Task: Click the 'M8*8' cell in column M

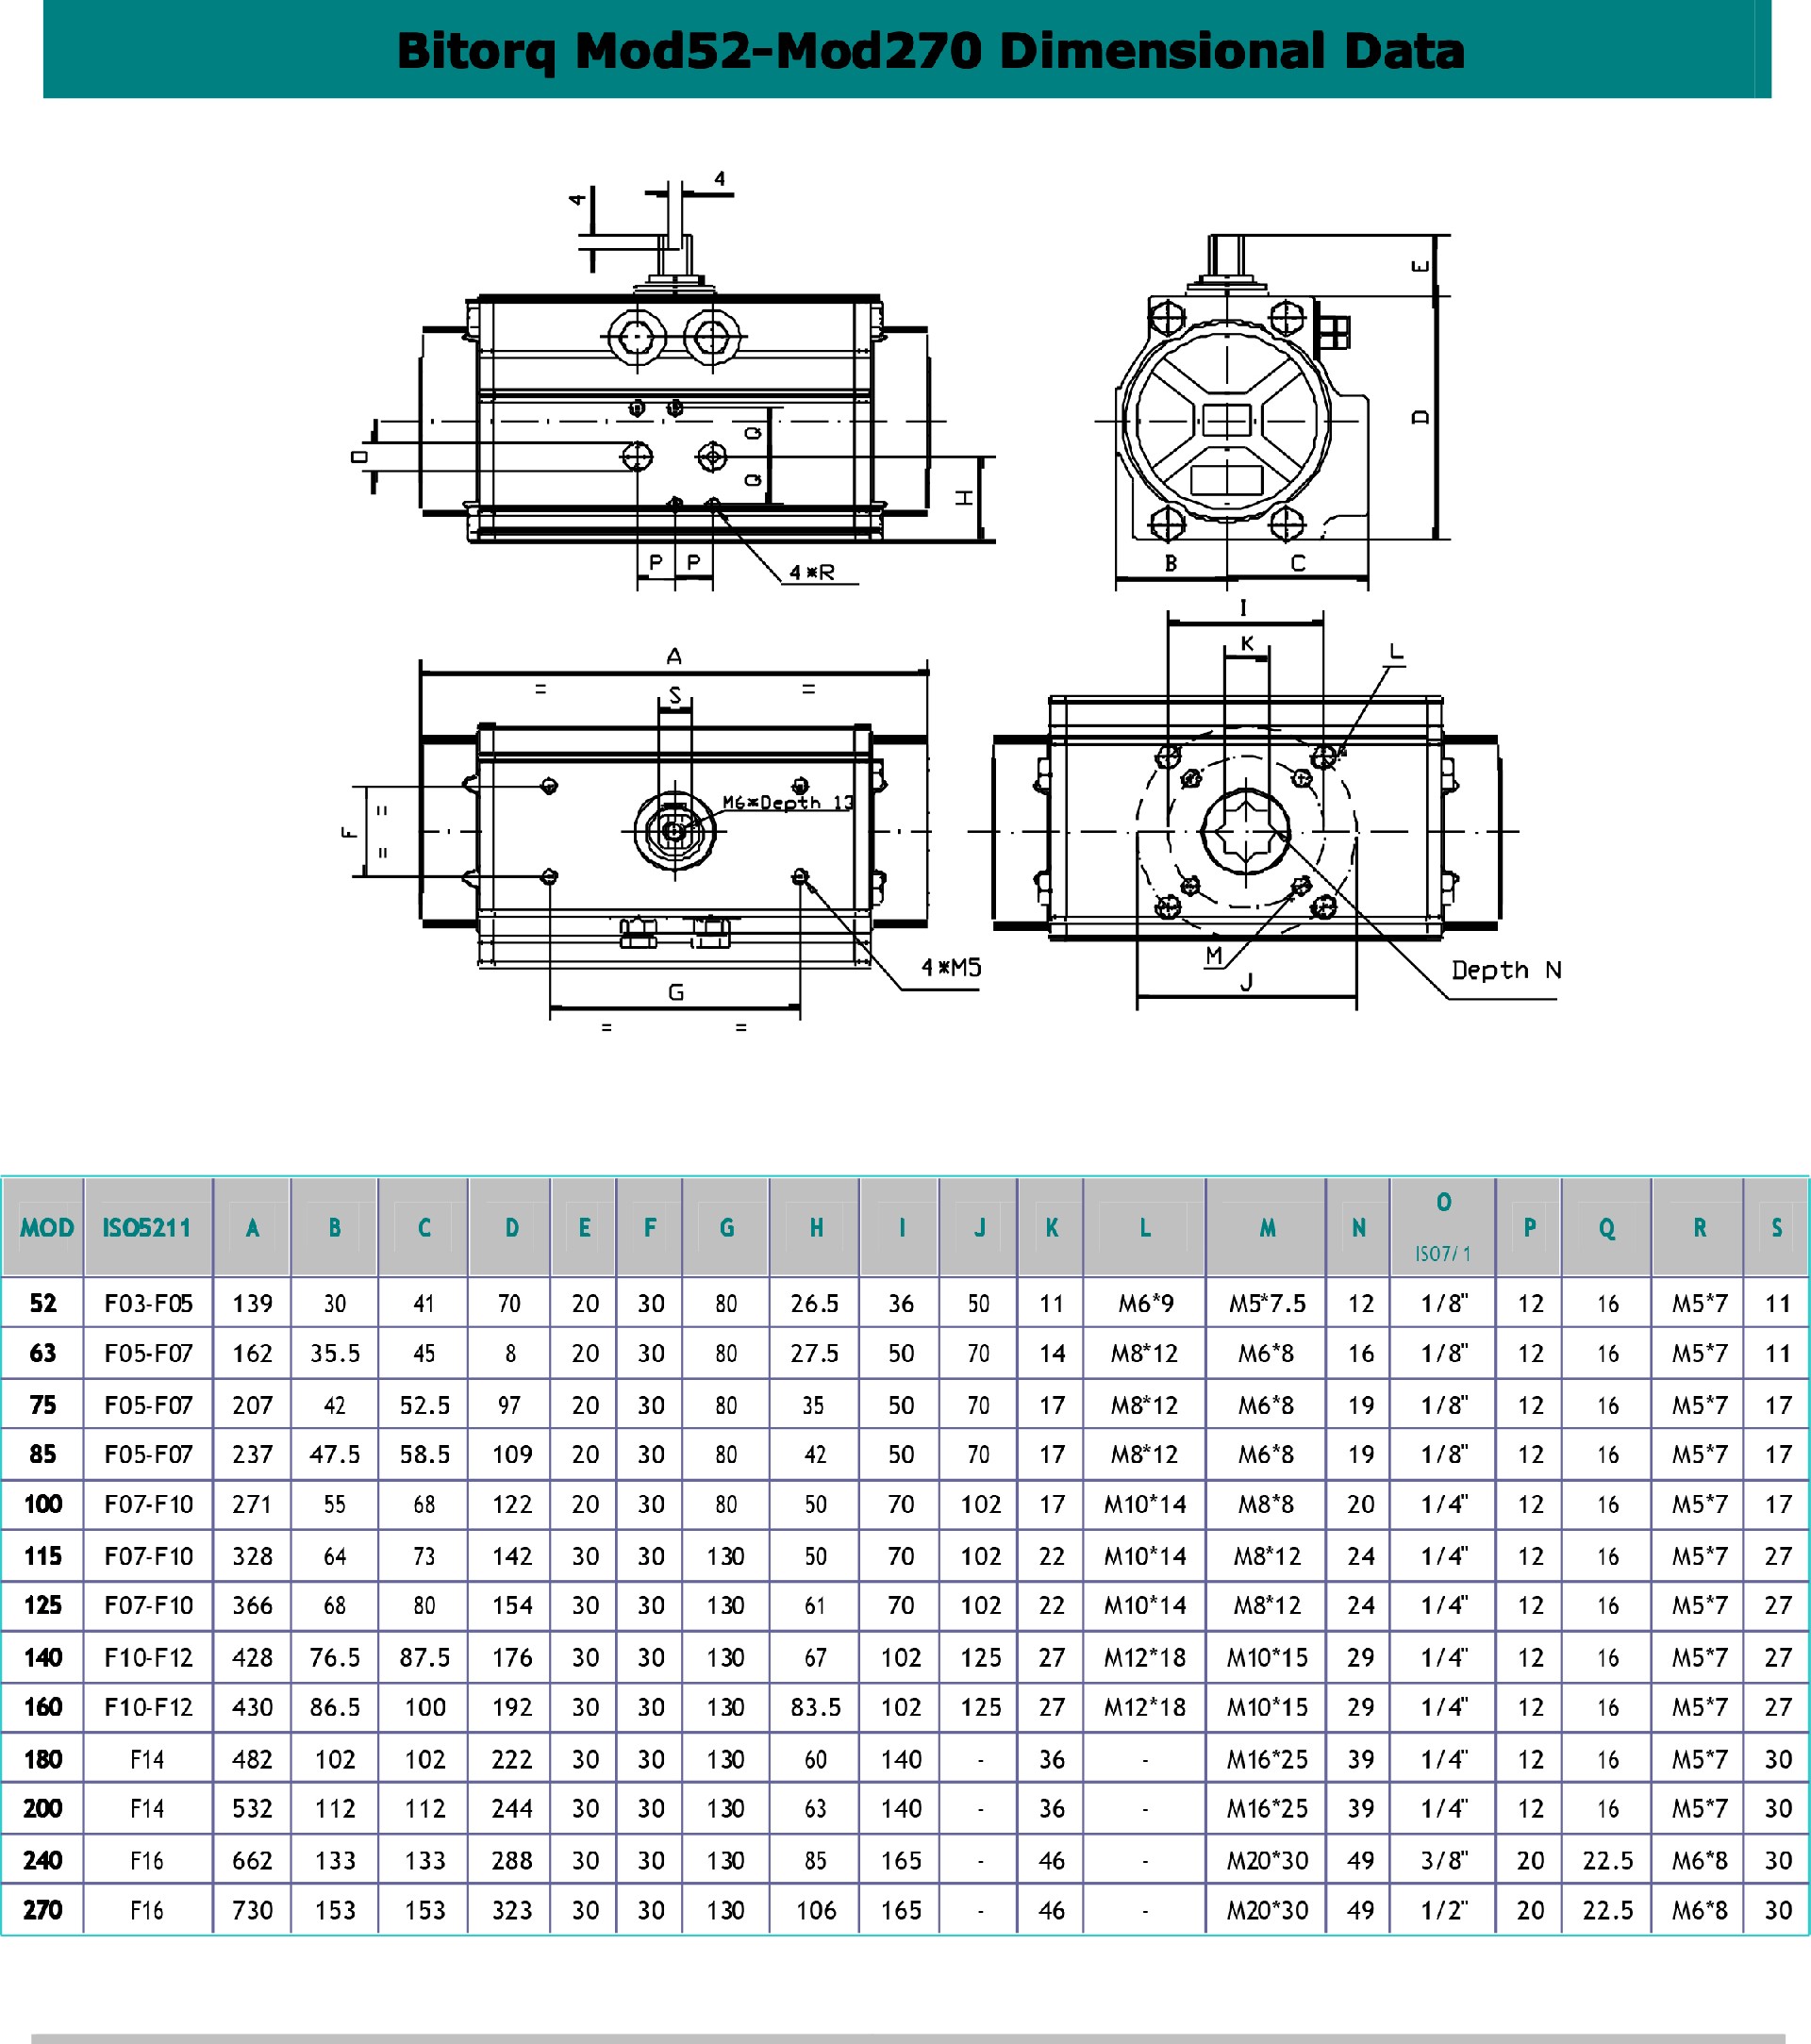Action: coord(1266,1505)
